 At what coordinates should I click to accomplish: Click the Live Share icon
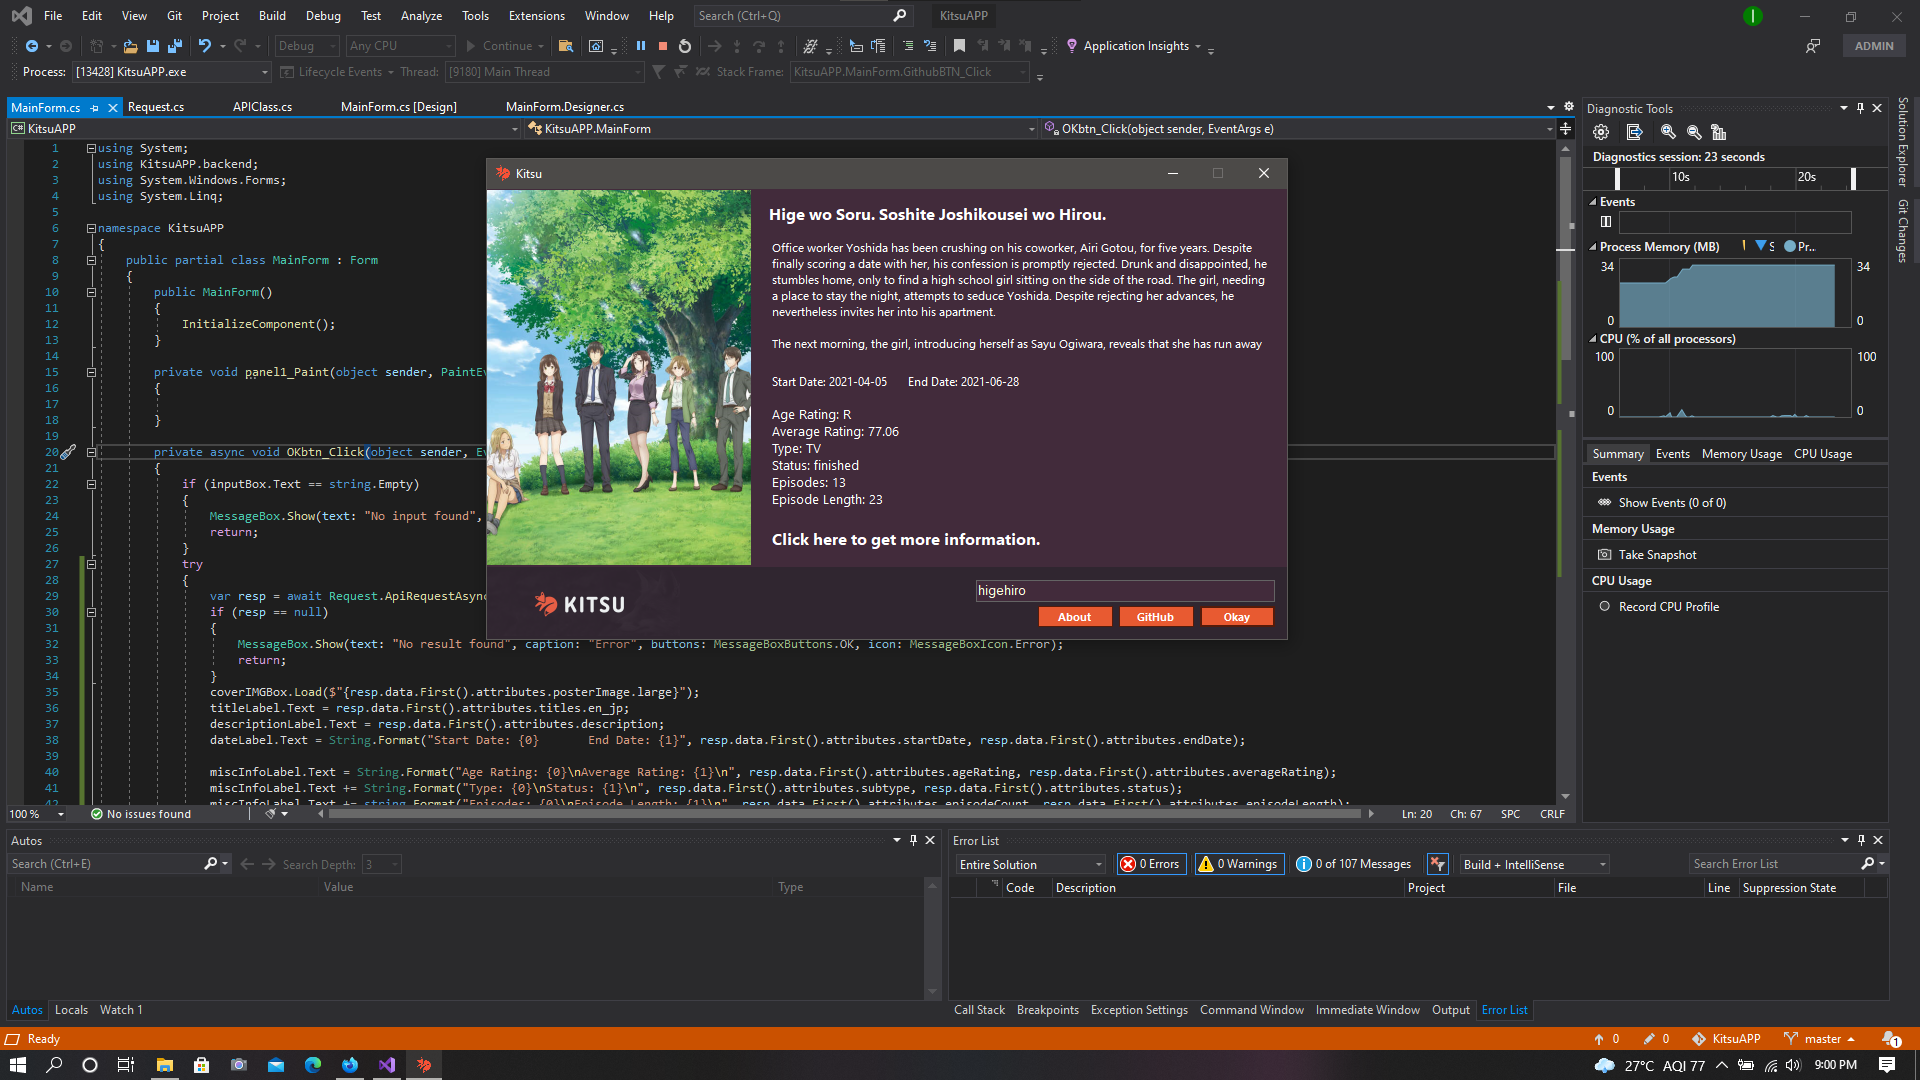point(1813,46)
